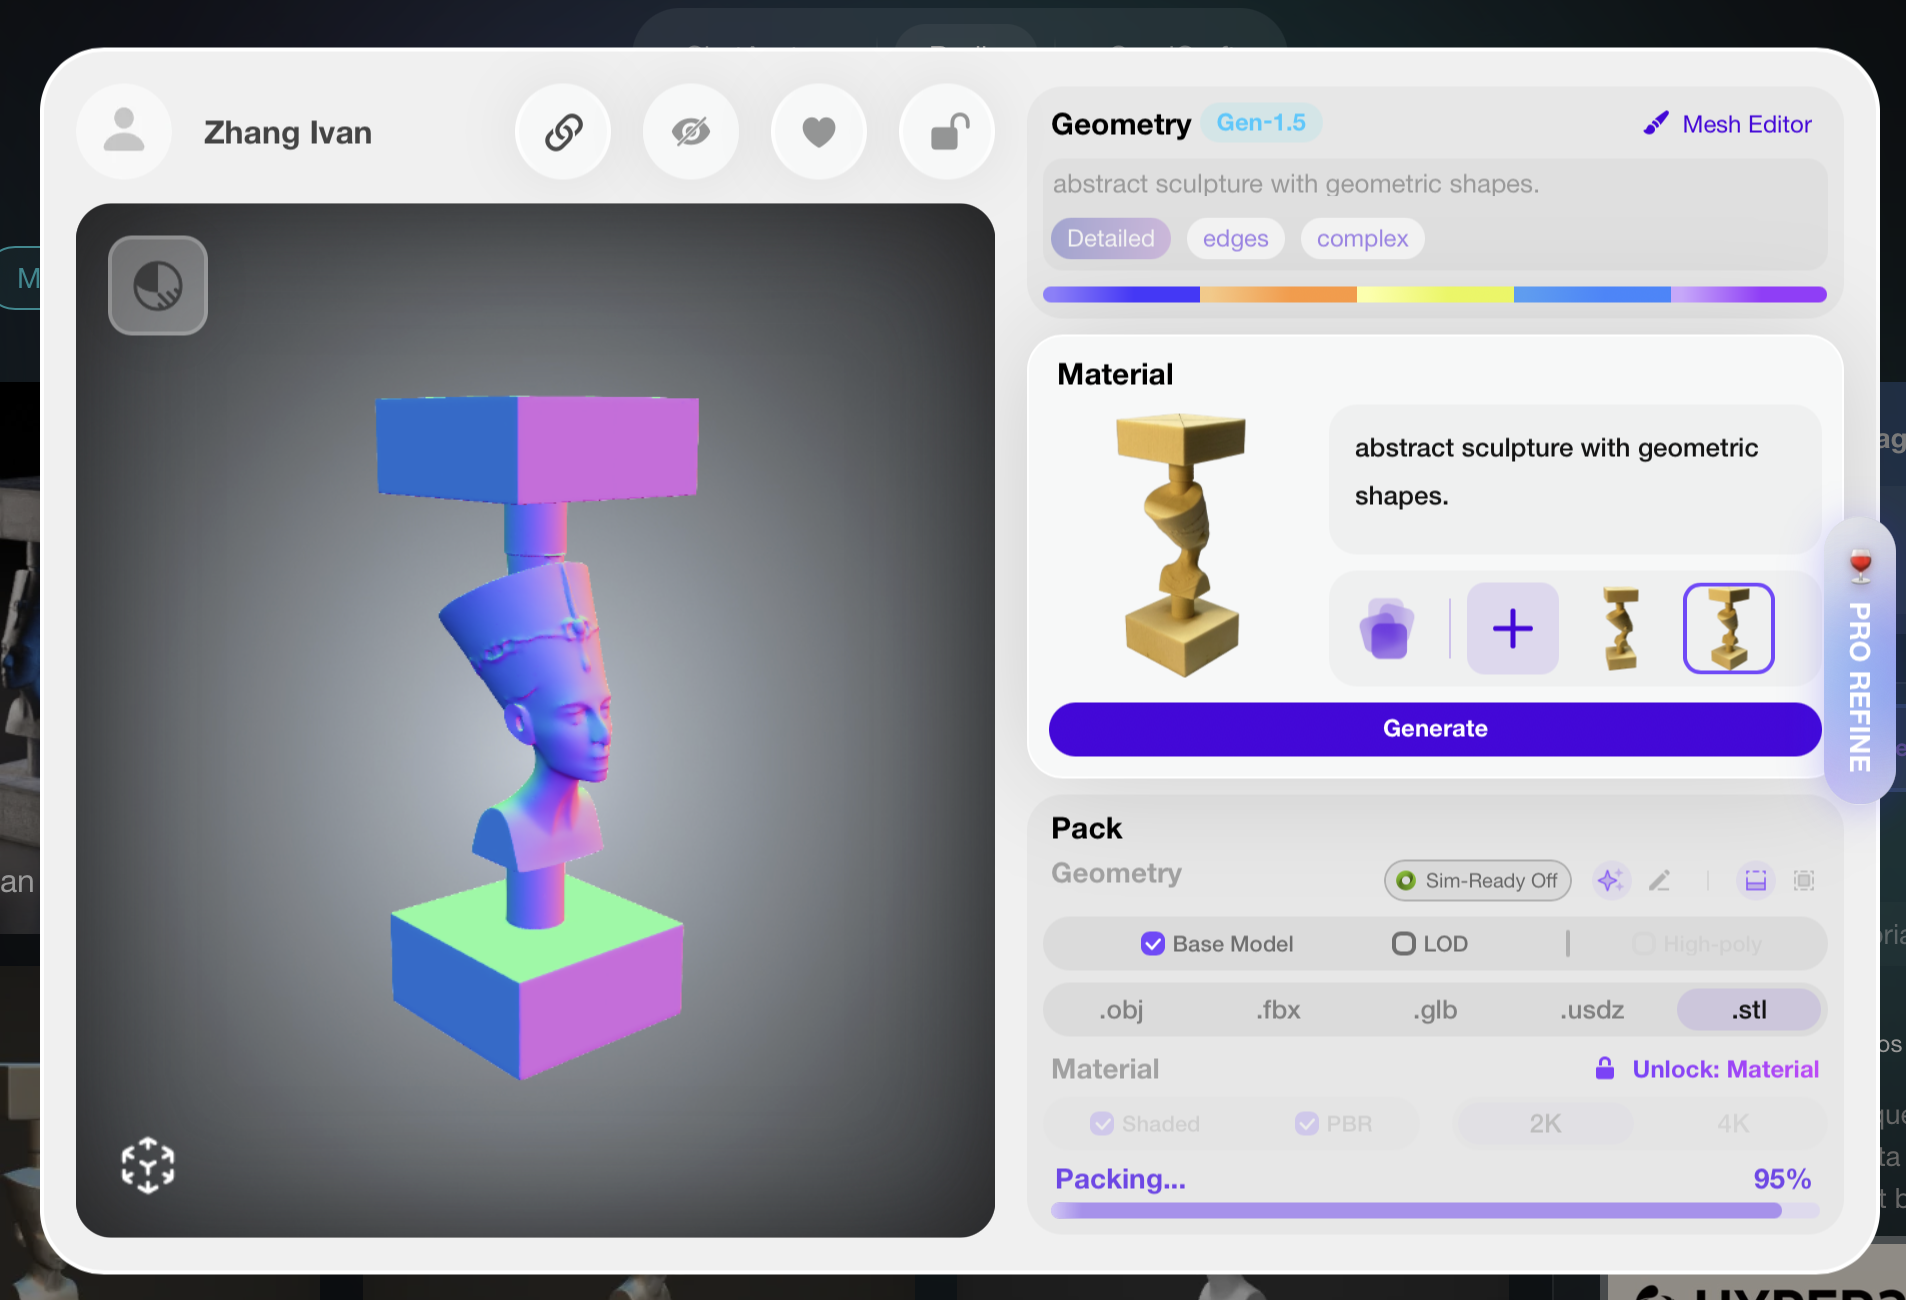The height and width of the screenshot is (1300, 1906).
Task: Edit the material prompt text box
Action: click(1574, 478)
